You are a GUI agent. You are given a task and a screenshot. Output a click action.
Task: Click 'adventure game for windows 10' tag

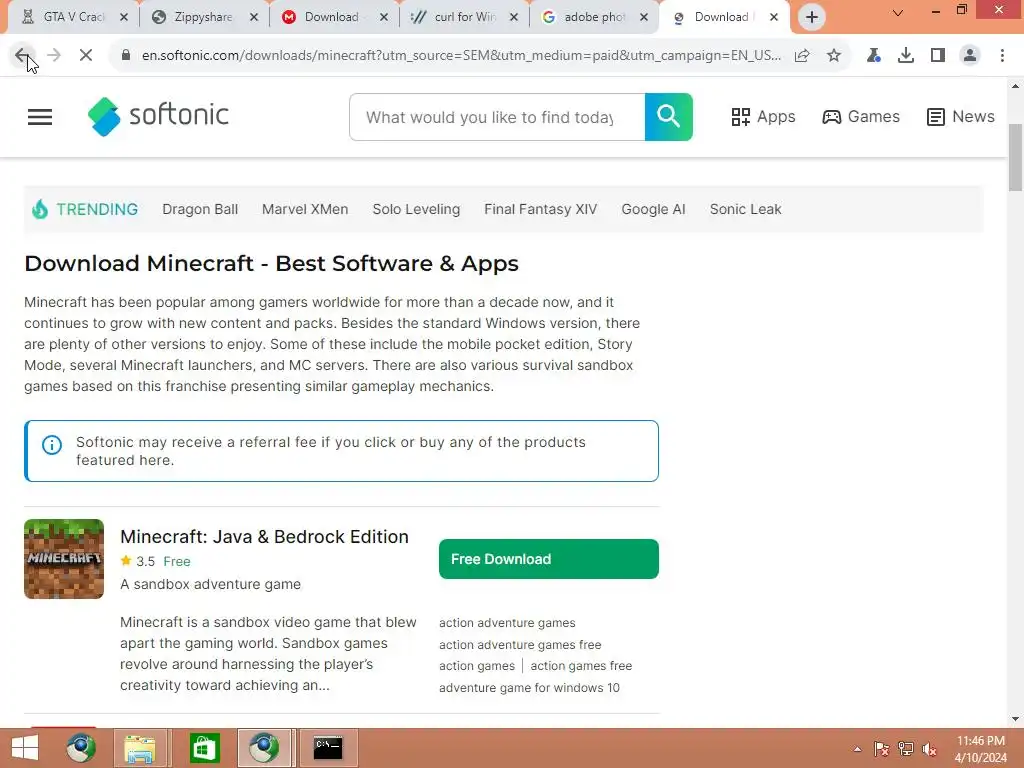(x=530, y=688)
